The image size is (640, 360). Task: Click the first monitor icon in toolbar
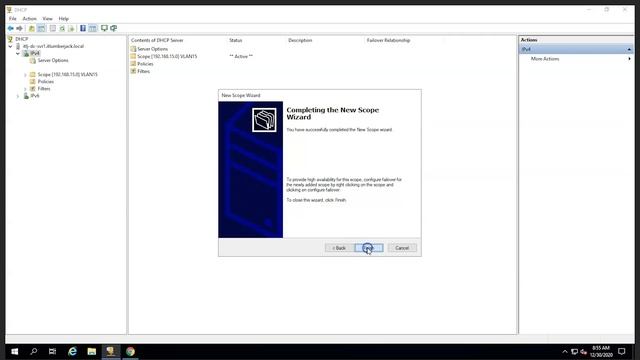104,28
